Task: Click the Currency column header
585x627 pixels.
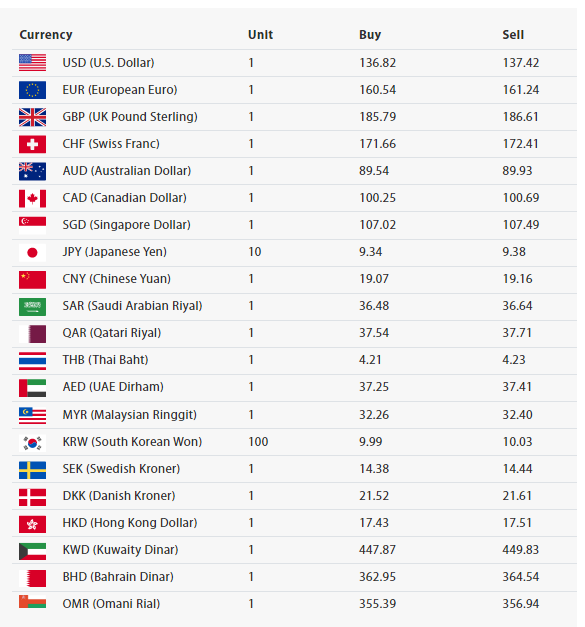Action: 46,35
